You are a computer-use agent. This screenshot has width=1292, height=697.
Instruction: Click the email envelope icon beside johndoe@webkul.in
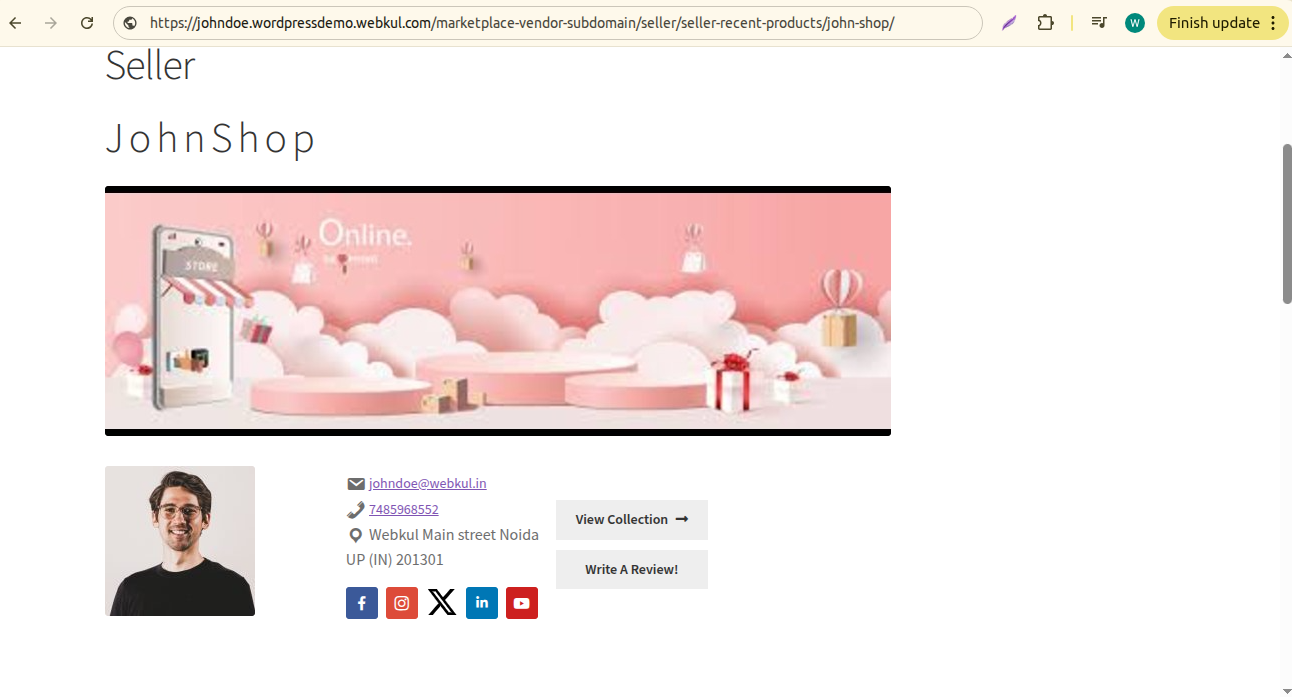[356, 483]
